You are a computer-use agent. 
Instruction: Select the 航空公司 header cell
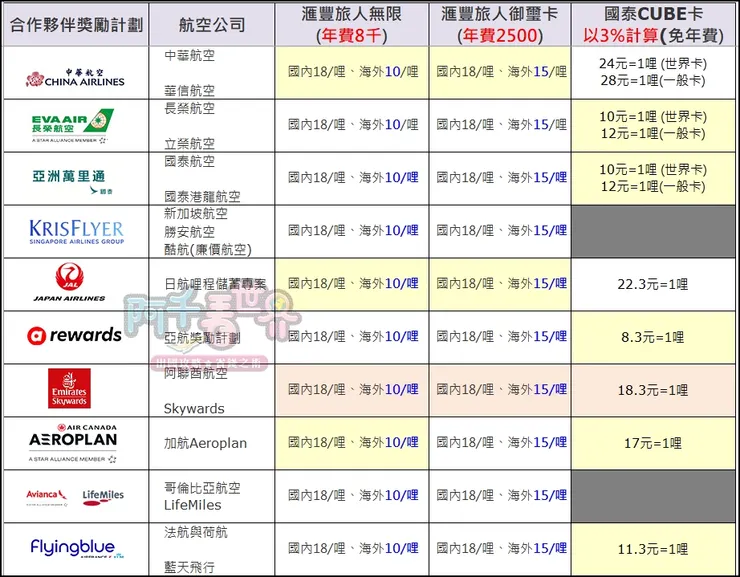tap(212, 25)
